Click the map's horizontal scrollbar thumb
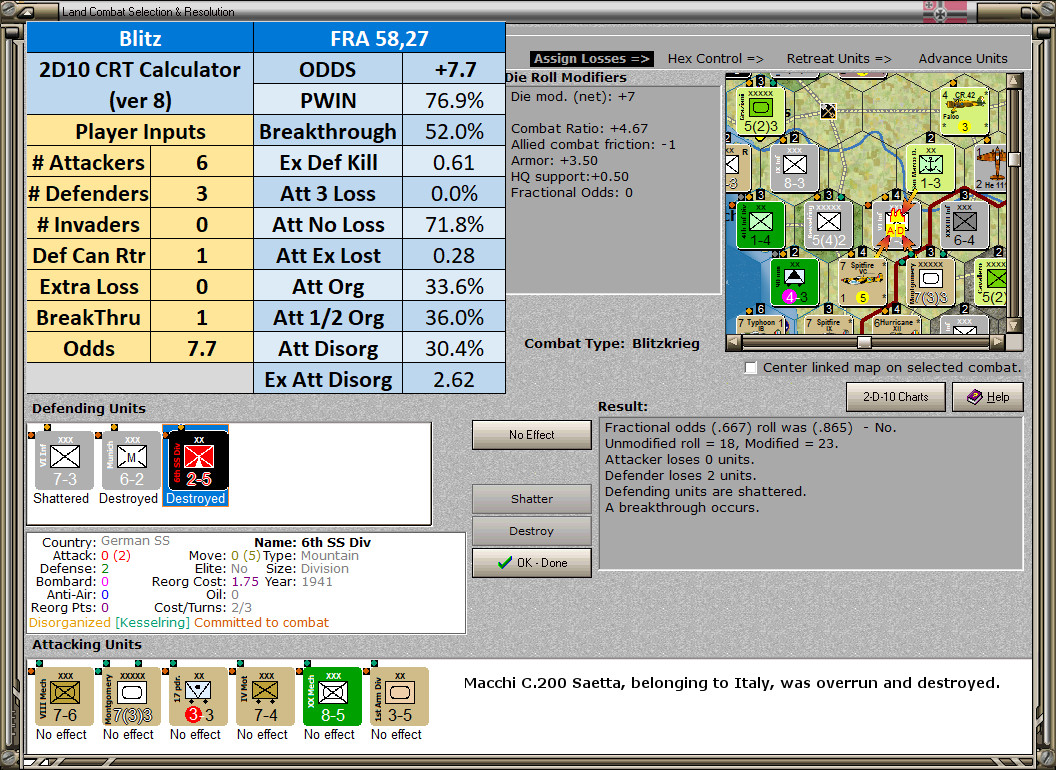Screen dimensions: 1056x770 (864, 342)
